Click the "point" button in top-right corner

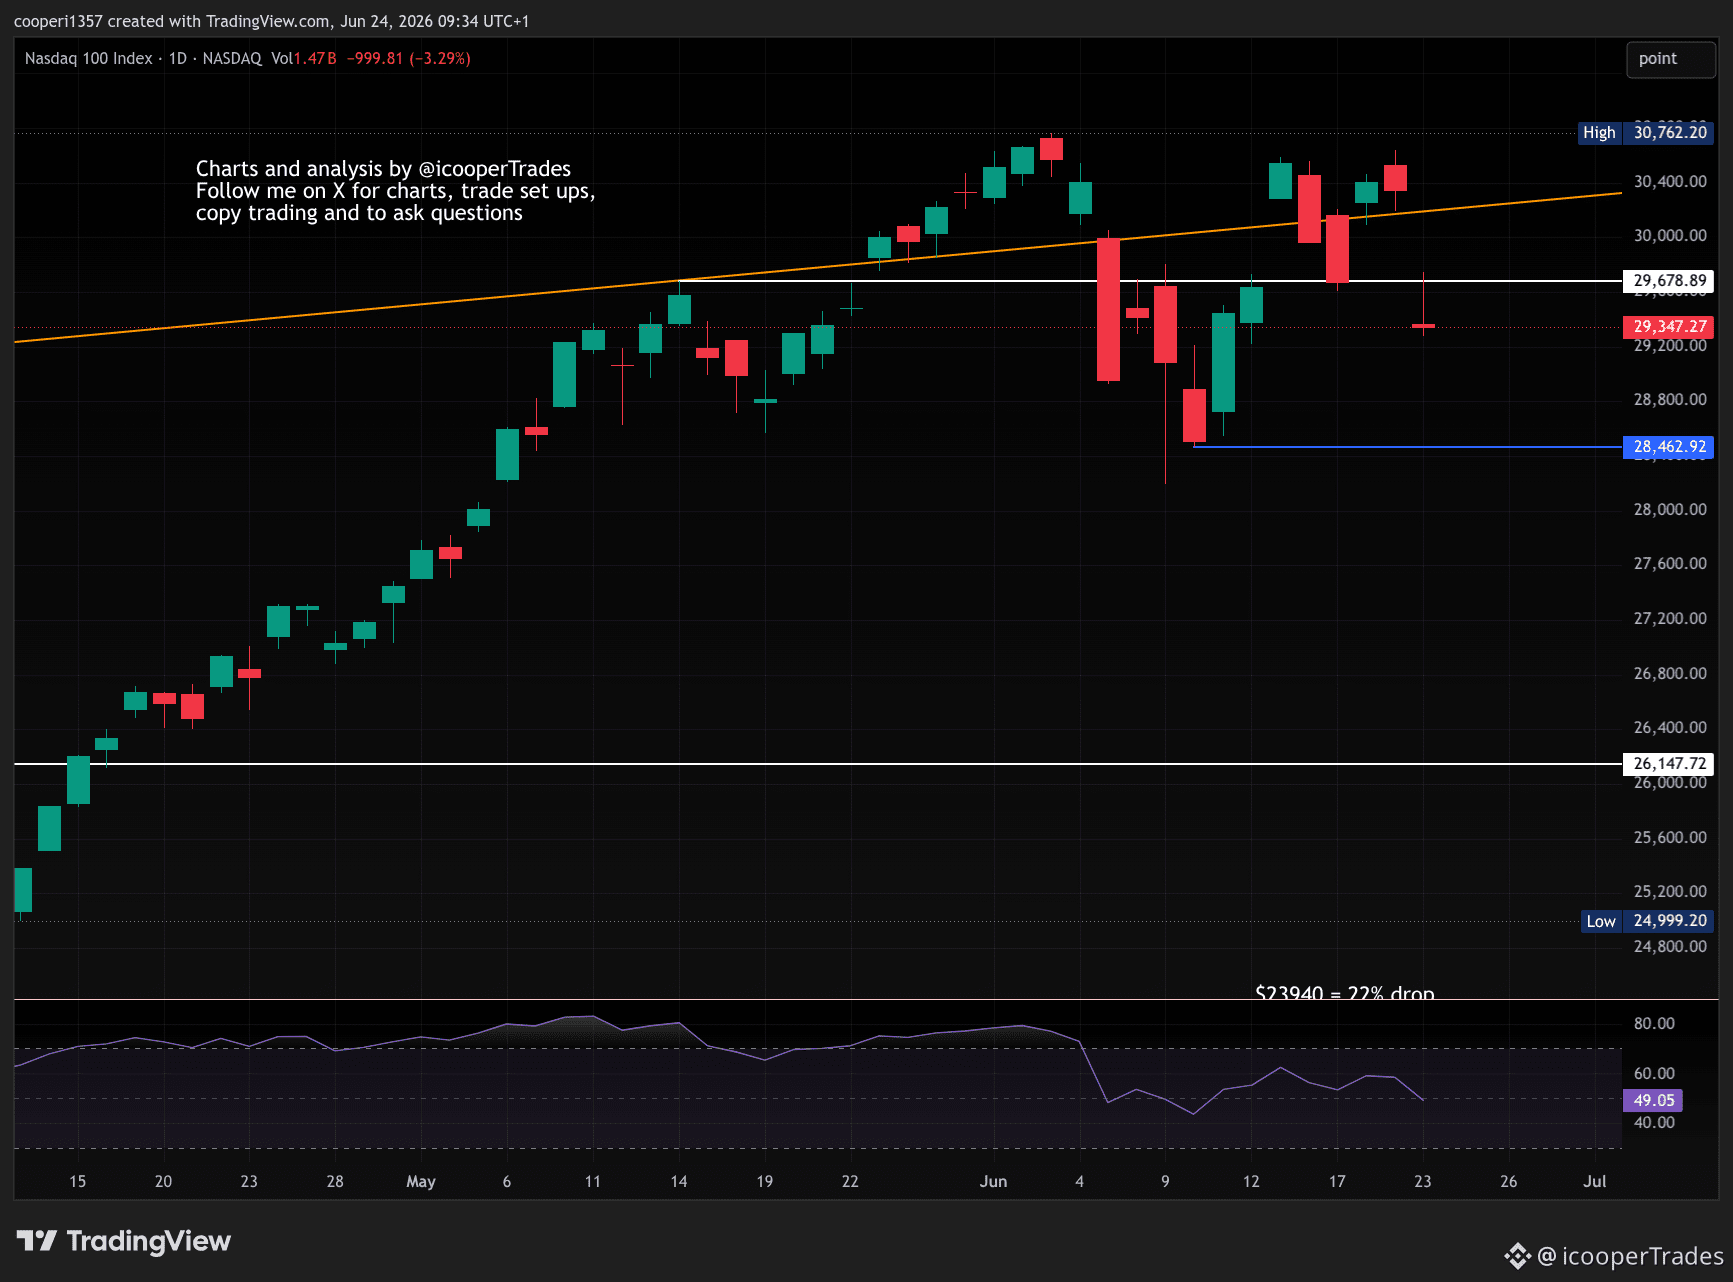pyautogui.click(x=1671, y=59)
